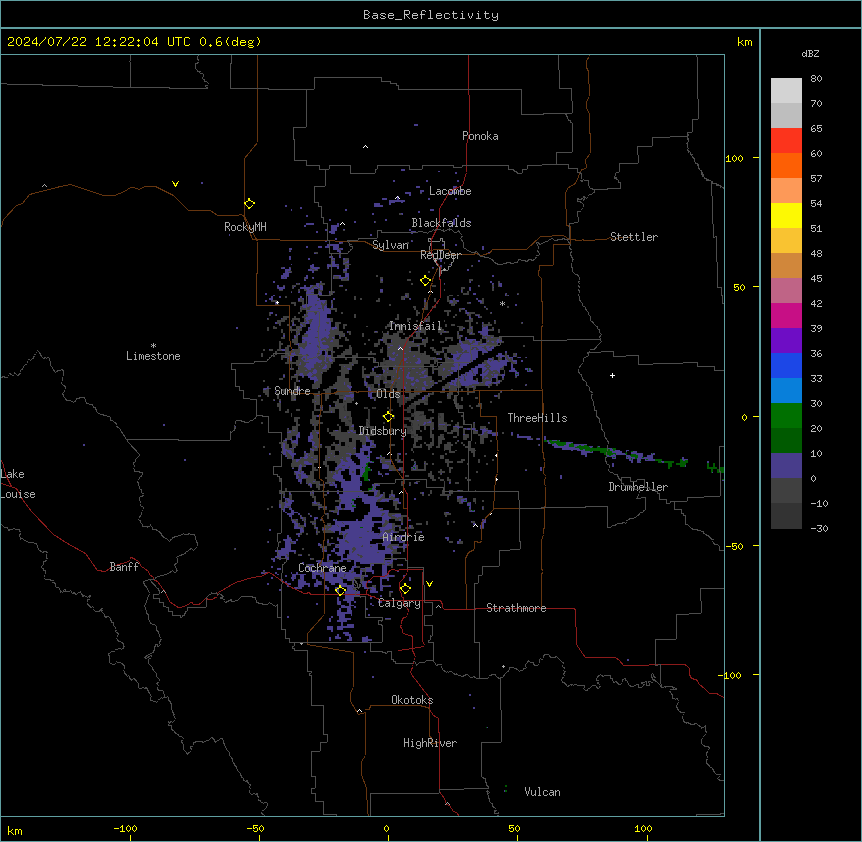Select the Vulcan label
Image resolution: width=862 pixels, height=842 pixels.
pos(542,792)
